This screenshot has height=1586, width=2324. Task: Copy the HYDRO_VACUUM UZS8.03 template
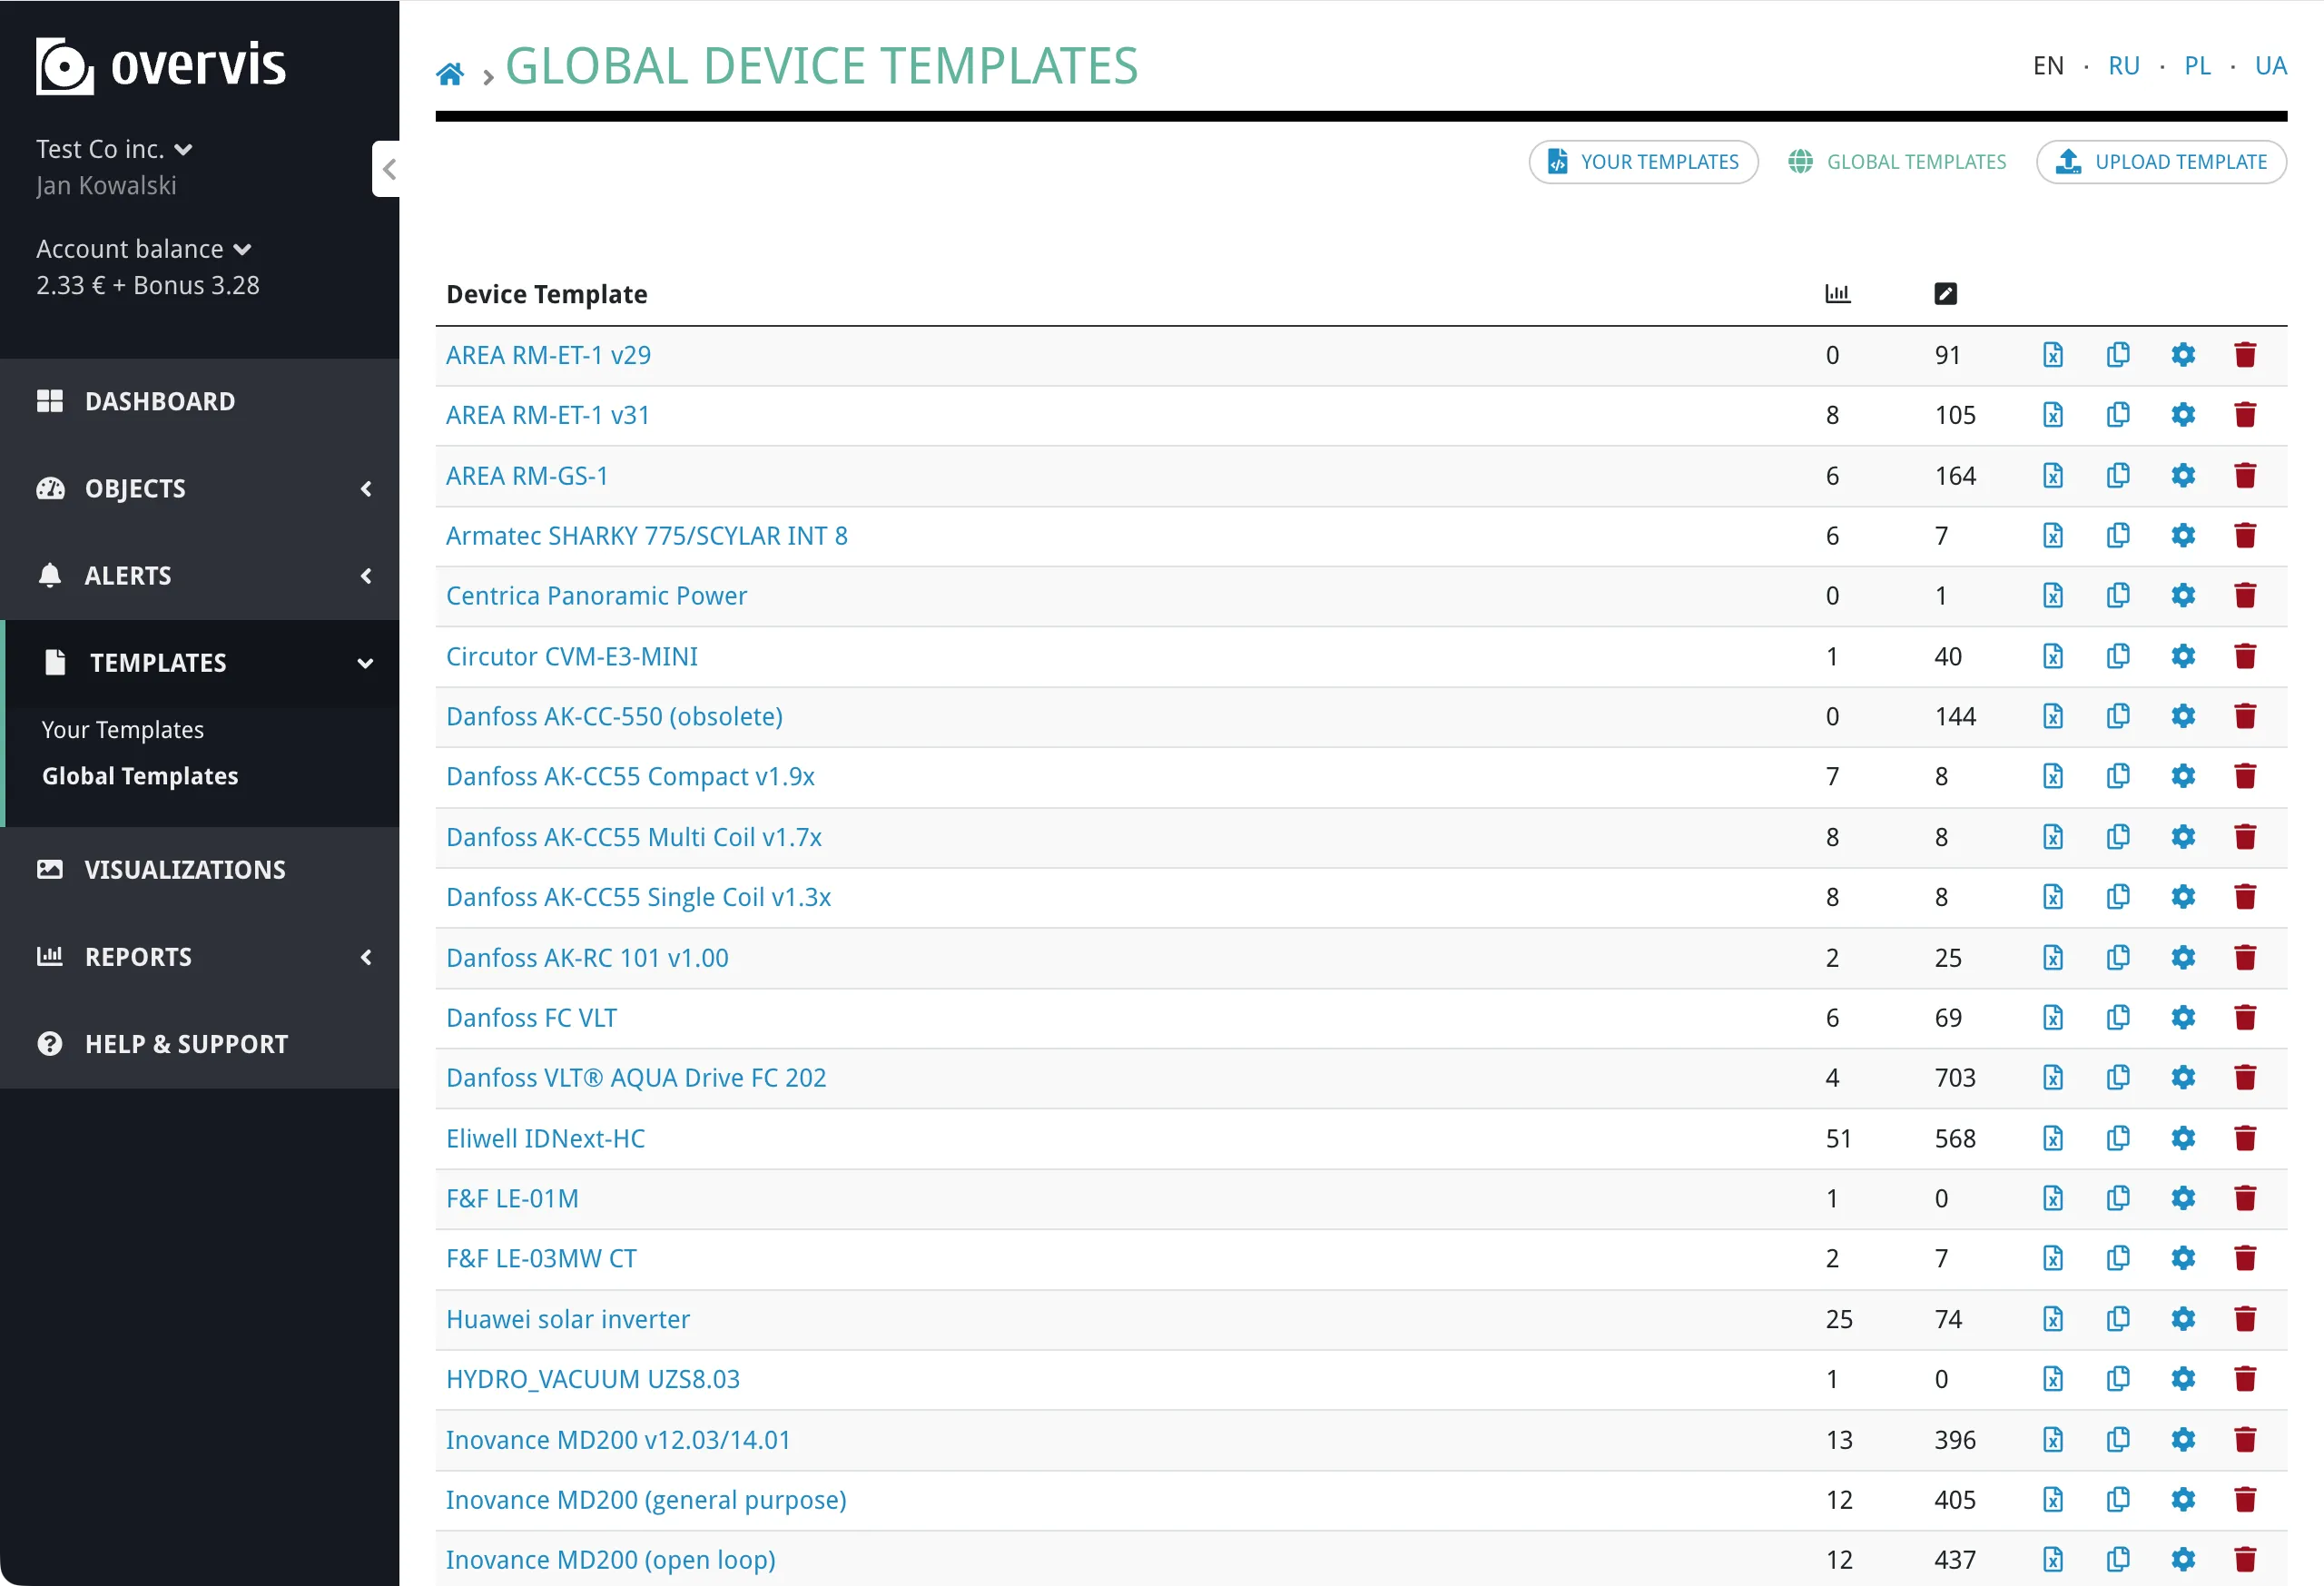coord(2117,1379)
